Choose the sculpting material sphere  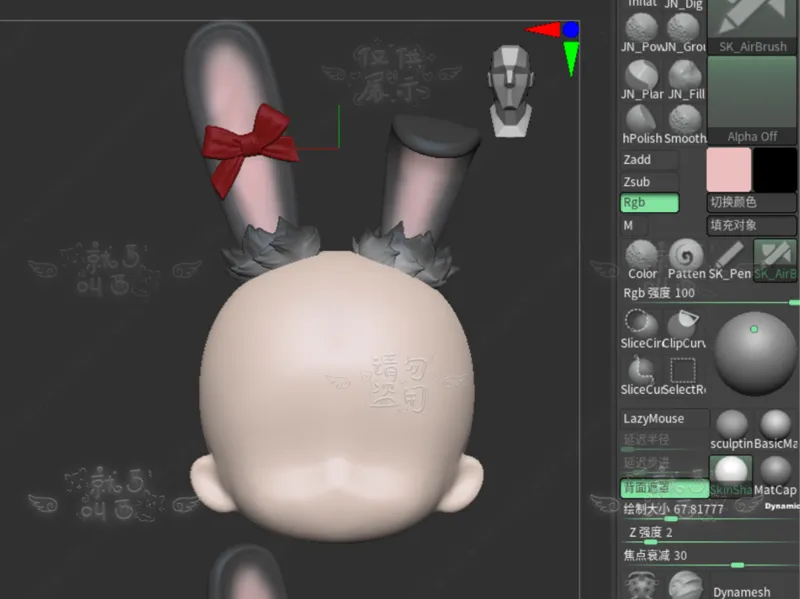coord(731,430)
